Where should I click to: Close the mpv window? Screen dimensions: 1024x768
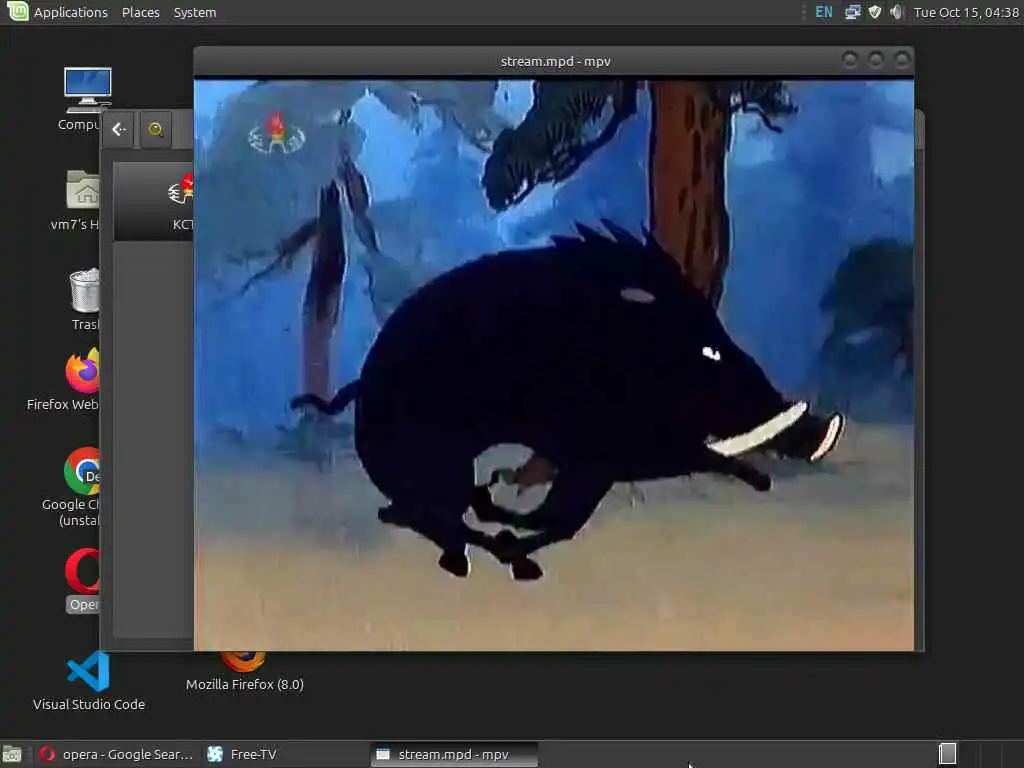coord(902,61)
